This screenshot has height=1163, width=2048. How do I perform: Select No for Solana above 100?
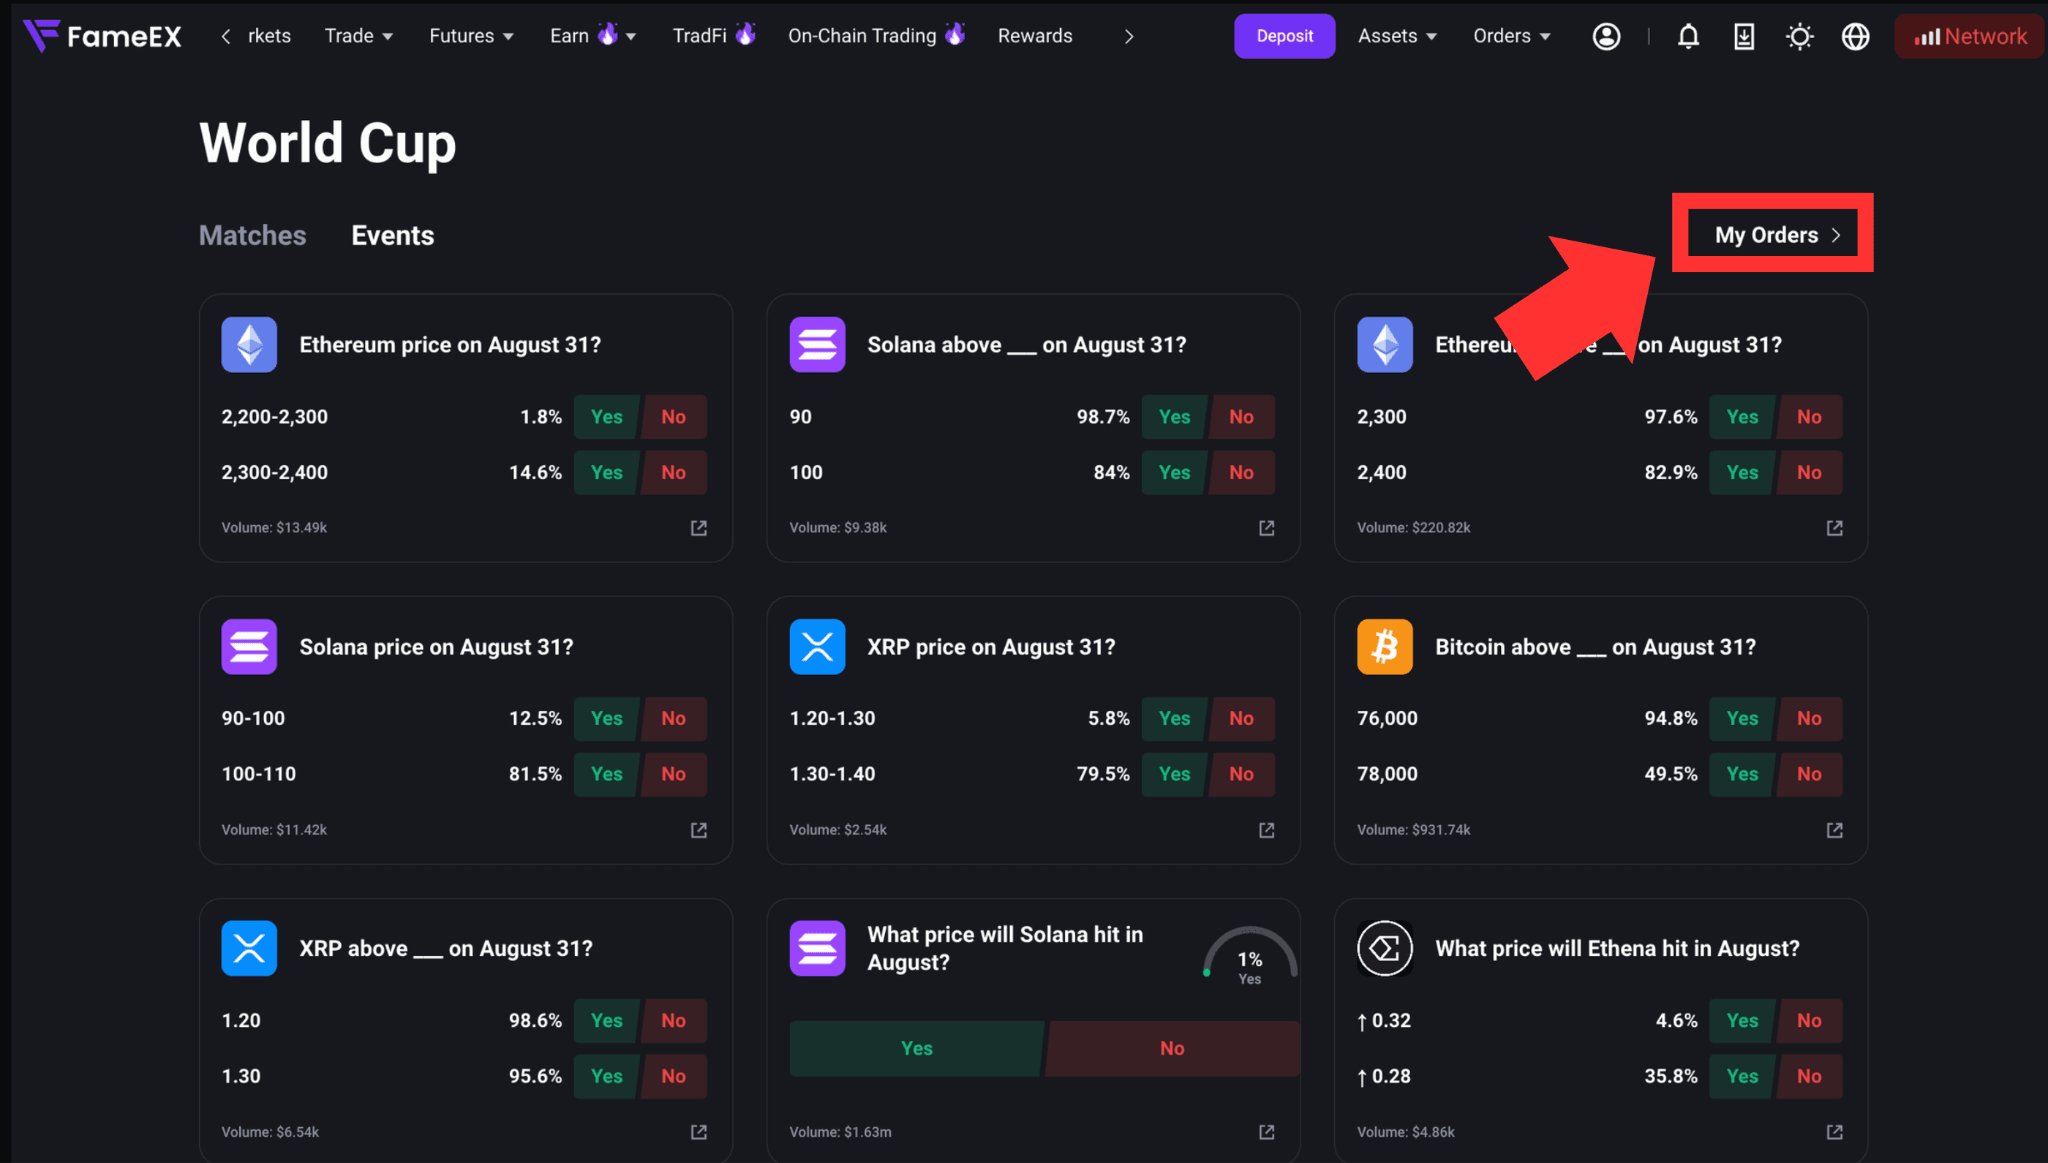click(1242, 473)
